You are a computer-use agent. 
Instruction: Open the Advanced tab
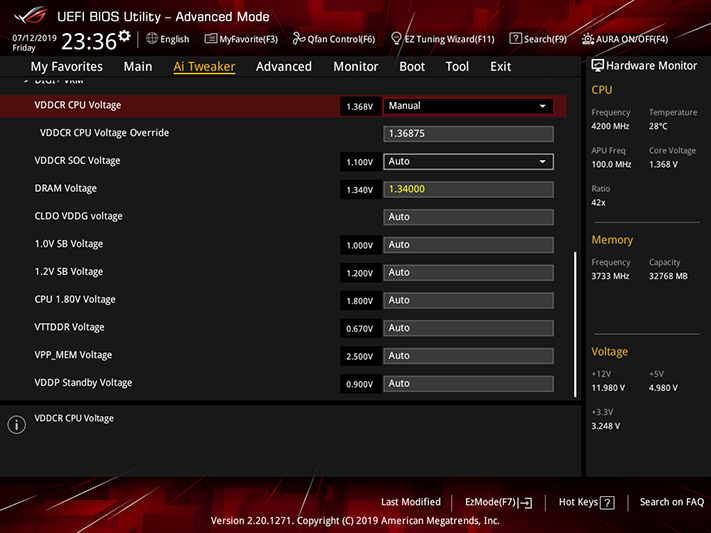click(284, 67)
